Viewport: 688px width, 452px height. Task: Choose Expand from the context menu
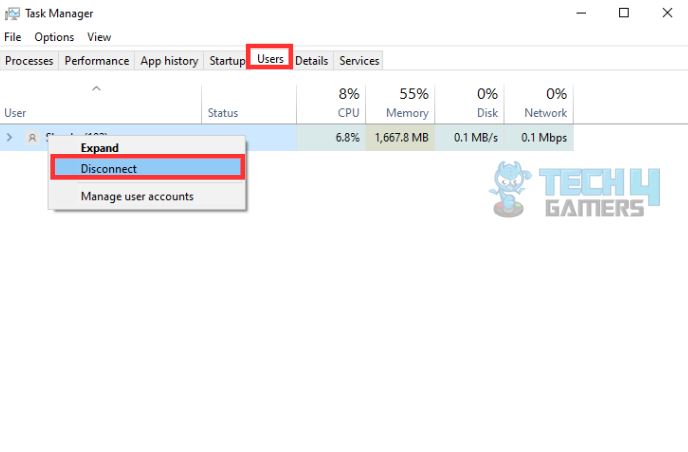[x=100, y=148]
